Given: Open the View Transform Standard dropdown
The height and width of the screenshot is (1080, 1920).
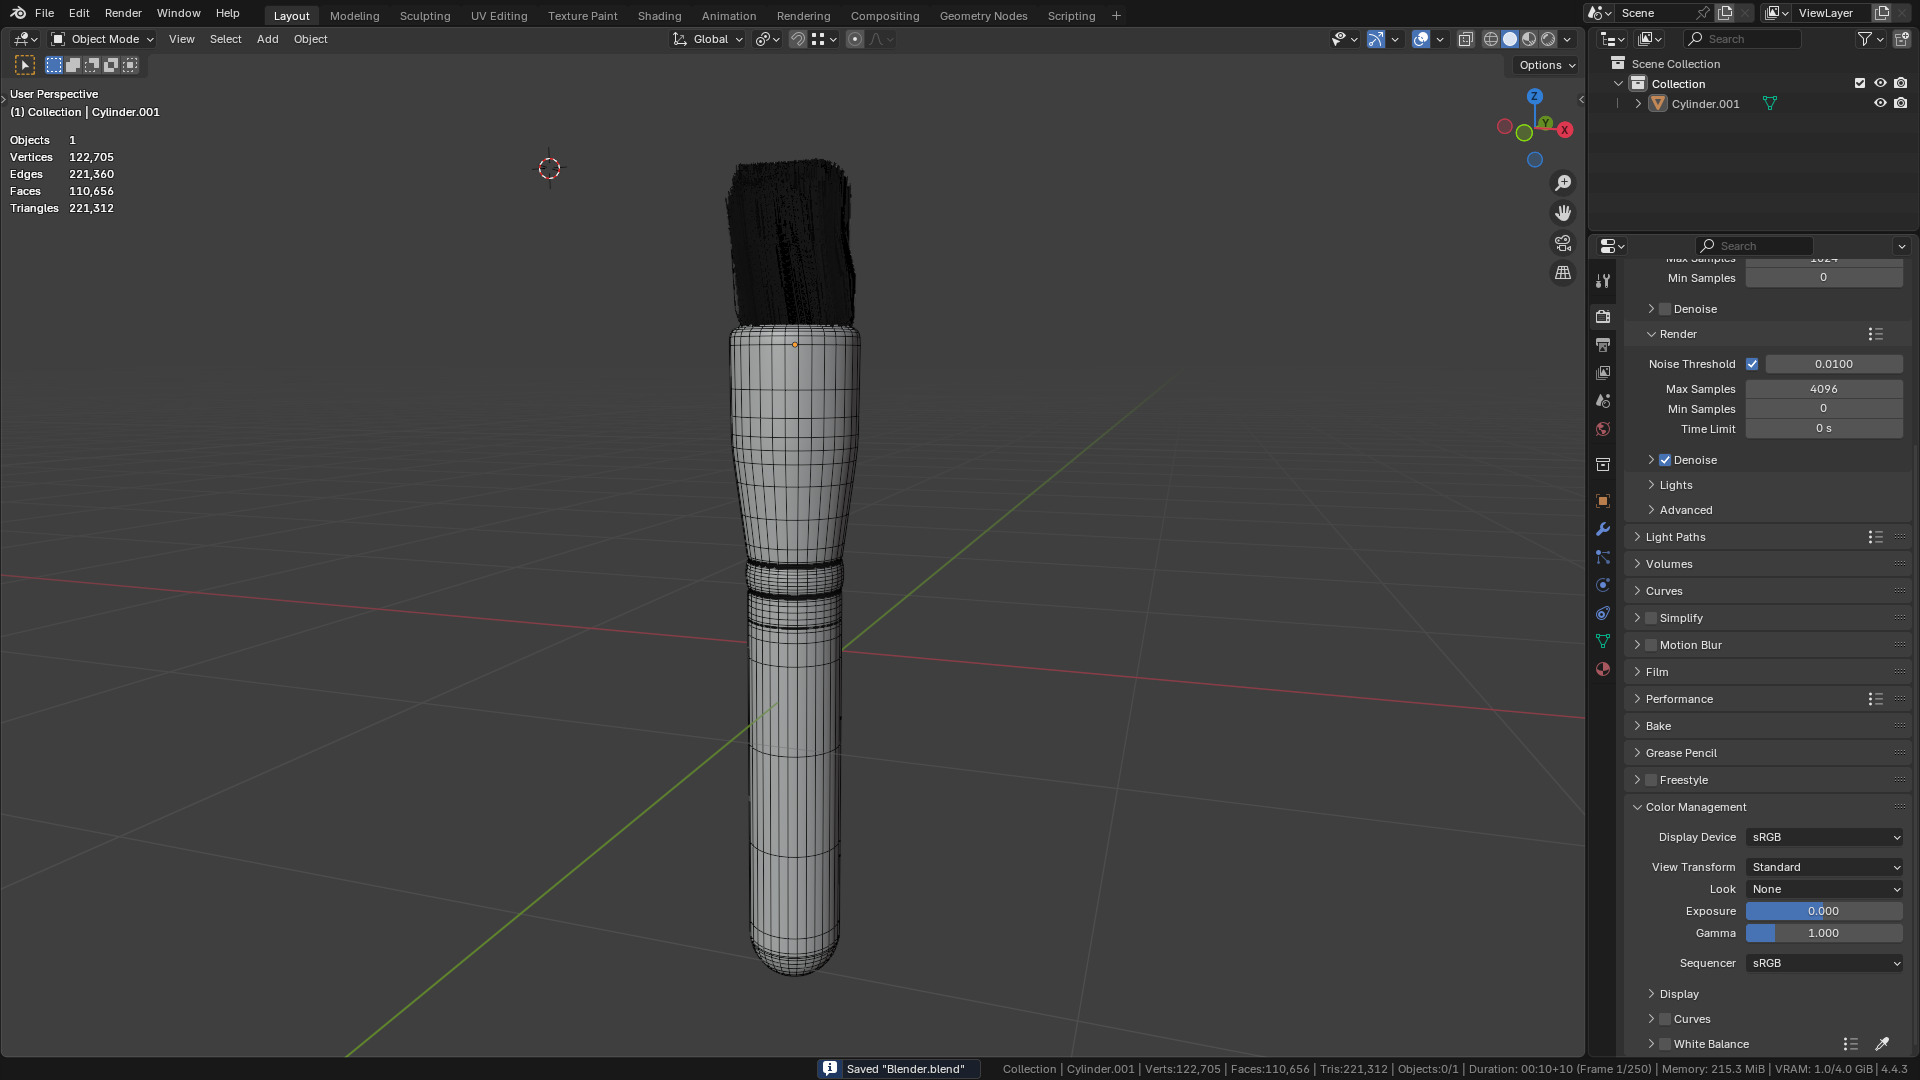Looking at the screenshot, I should coord(1825,867).
